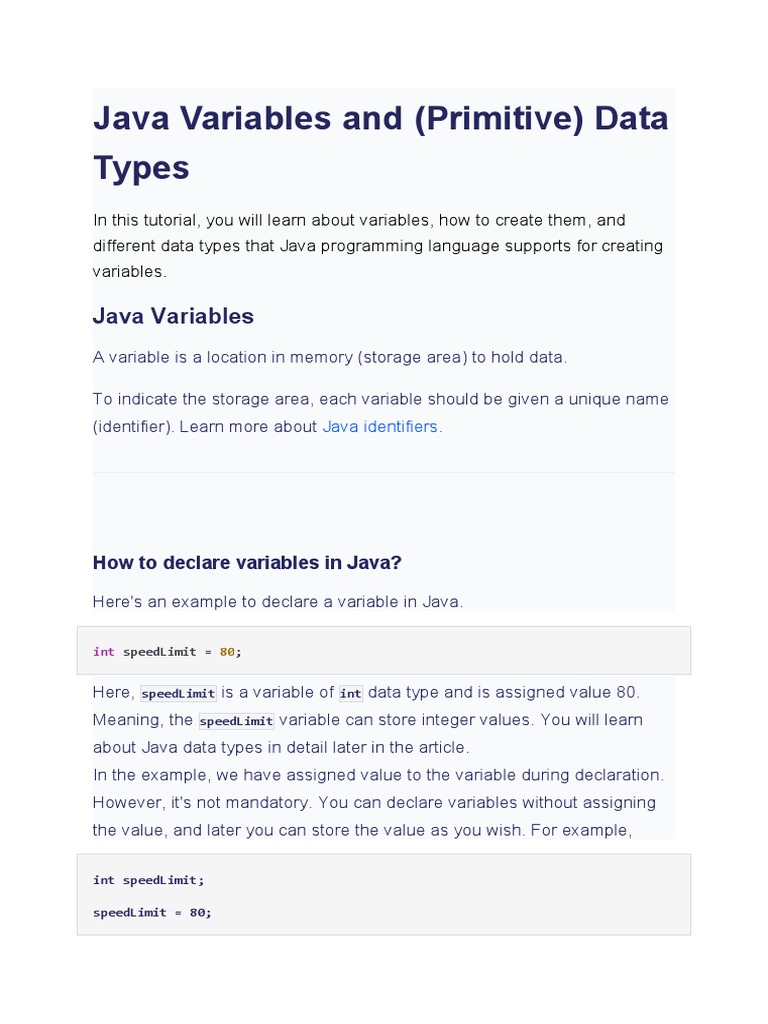The width and height of the screenshot is (768, 1024).
Task: Click inline code 'speedLimit' after 'Meaning, the'
Action: click(x=236, y=721)
